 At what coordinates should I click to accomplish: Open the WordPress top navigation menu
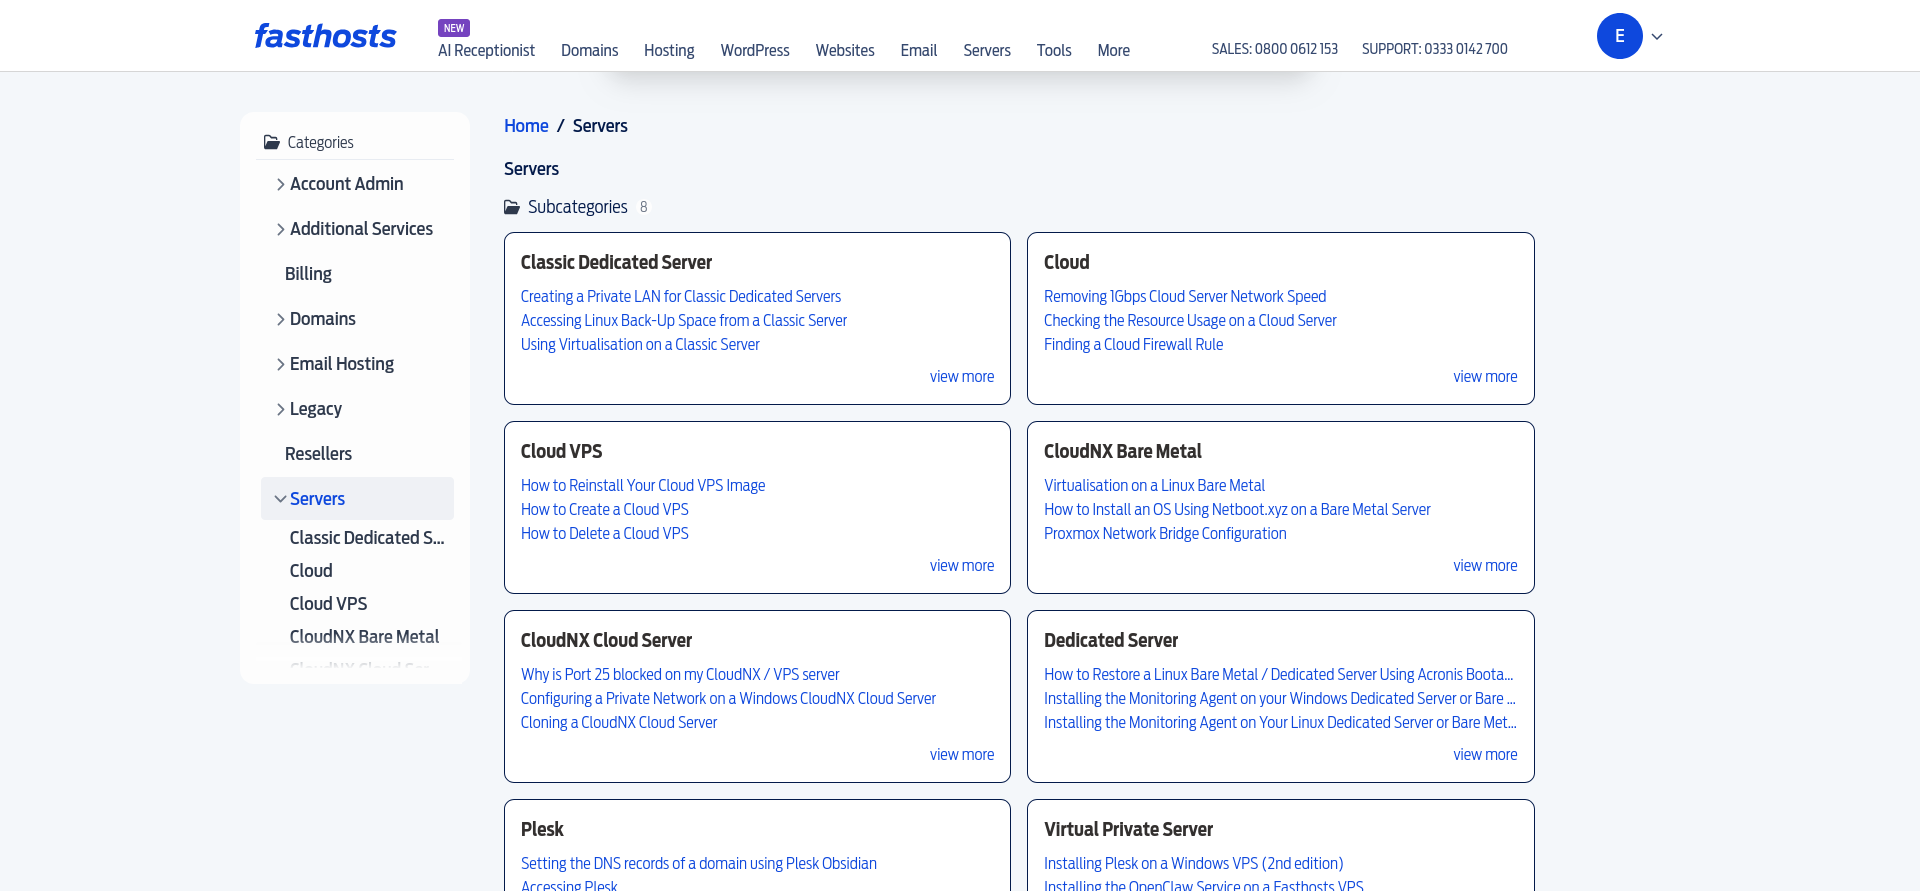tap(755, 50)
